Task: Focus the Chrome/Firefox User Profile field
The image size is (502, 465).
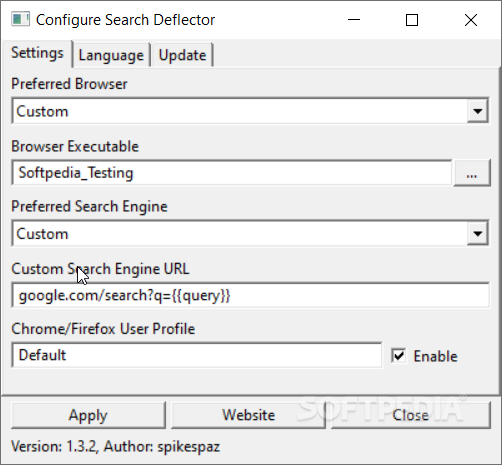Action: 197,355
